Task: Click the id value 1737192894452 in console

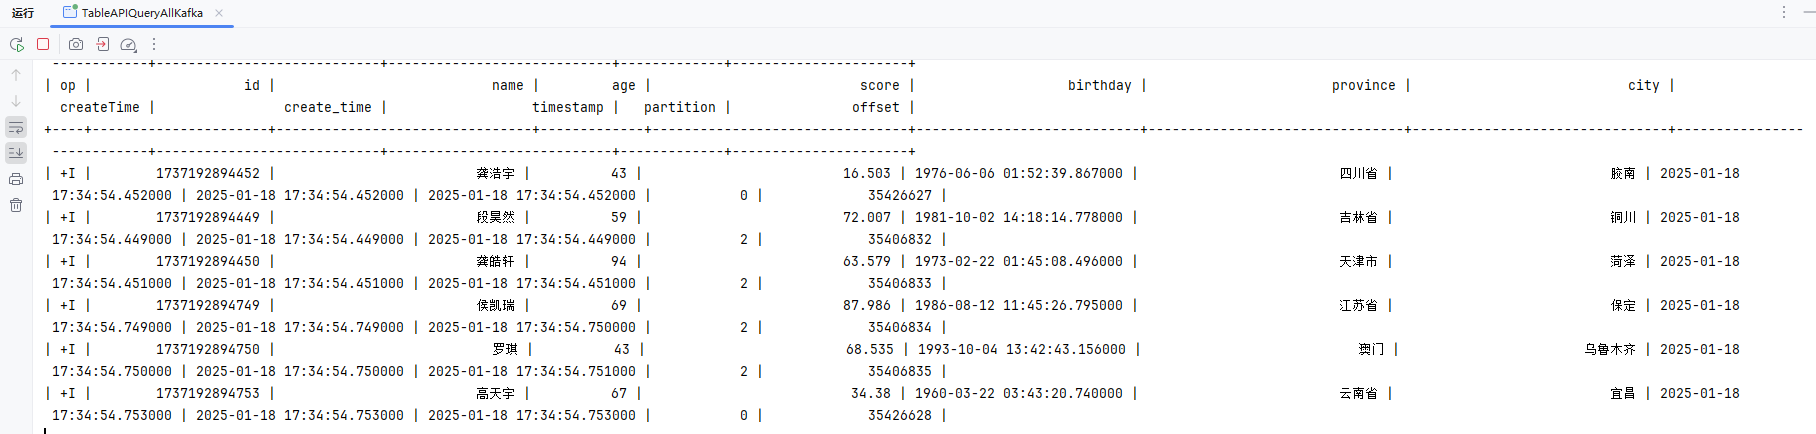Action: tap(207, 173)
